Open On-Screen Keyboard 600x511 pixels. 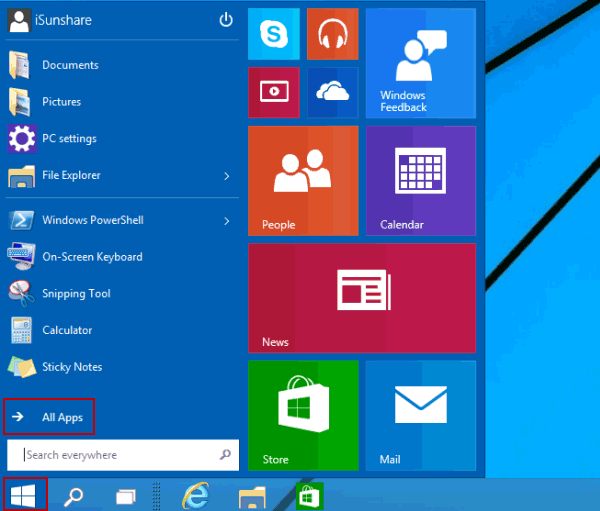tap(122, 257)
